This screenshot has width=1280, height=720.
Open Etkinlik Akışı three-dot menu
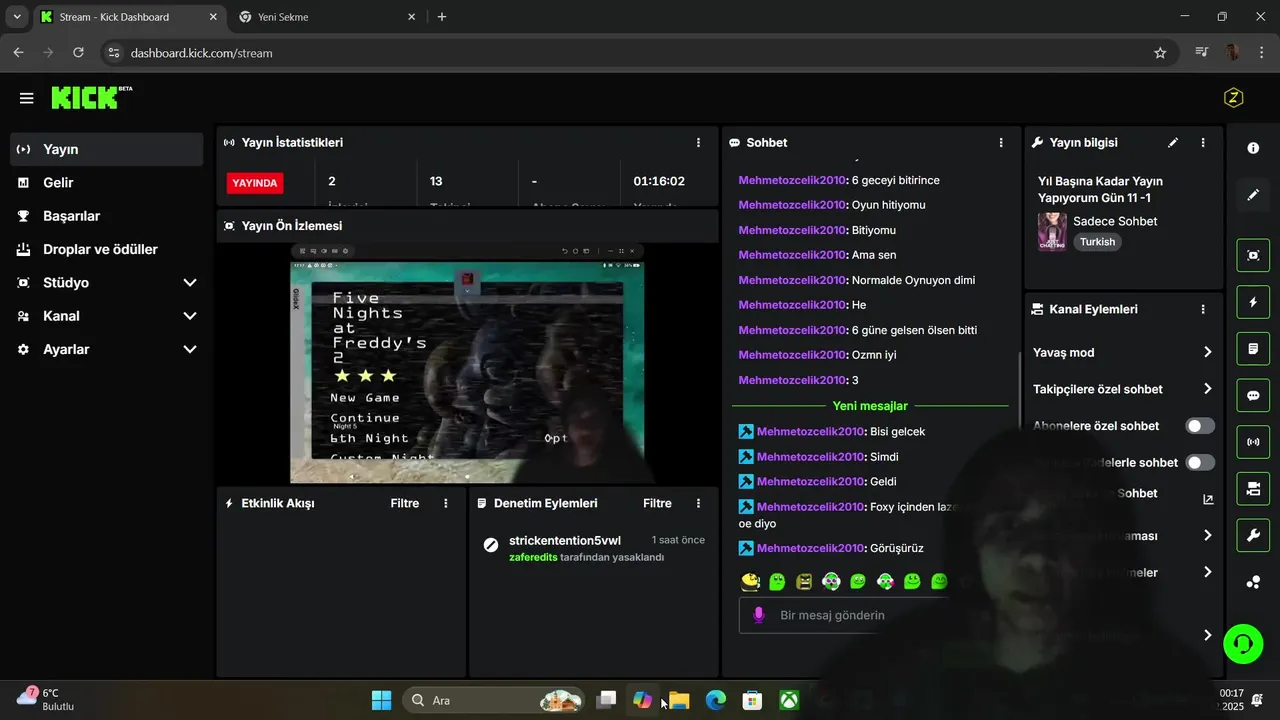446,503
